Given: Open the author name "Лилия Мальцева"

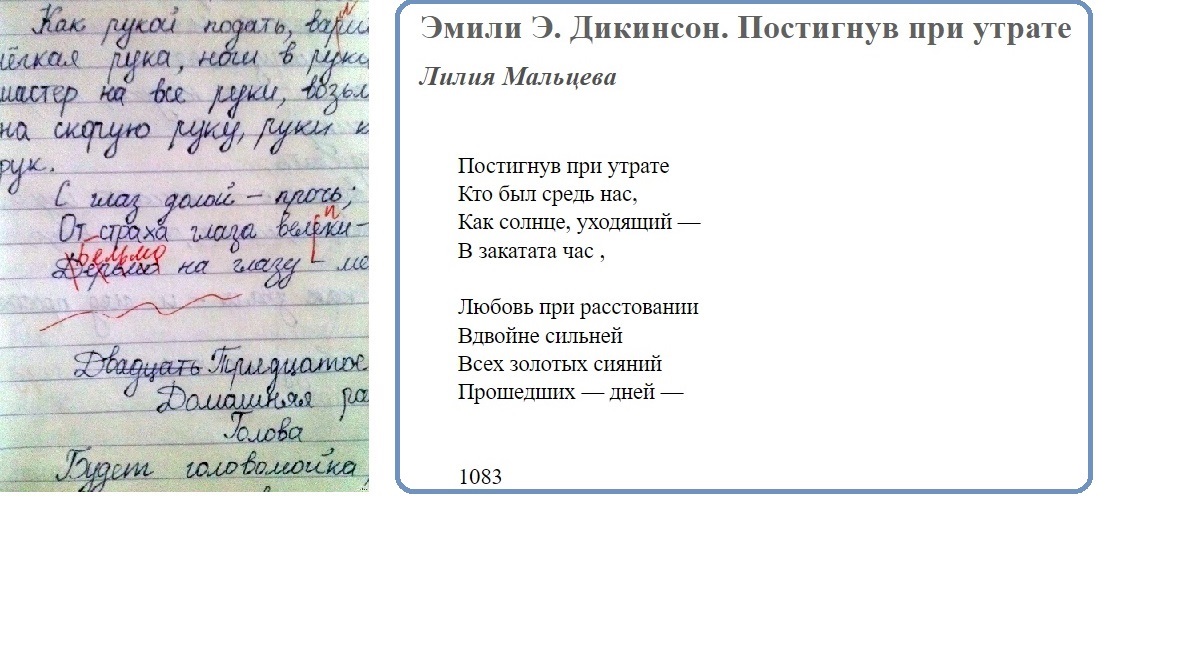Looking at the screenshot, I should [x=517, y=78].
